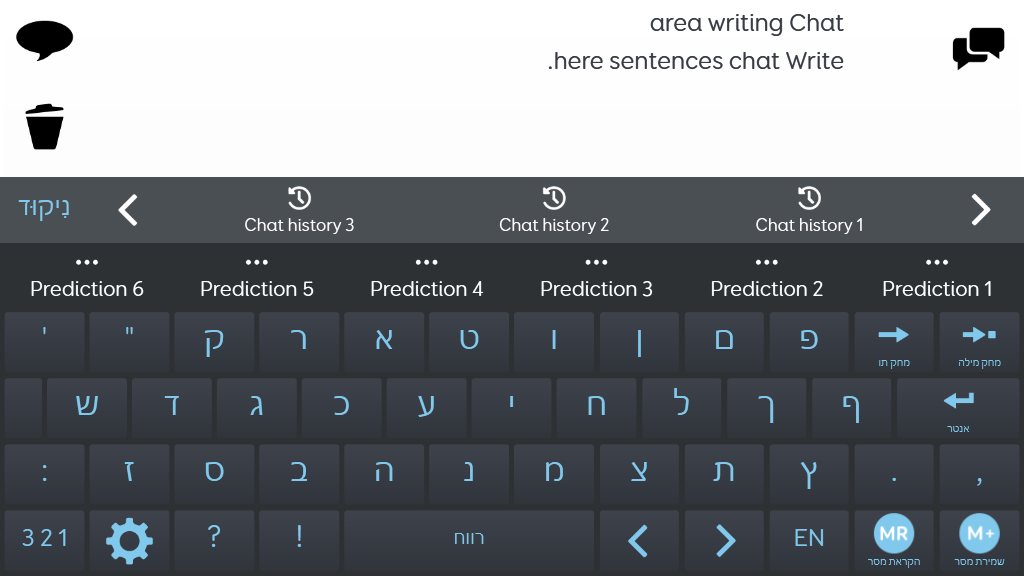Show previous chat history with left chevron
This screenshot has height=576, width=1024.
pos(128,210)
